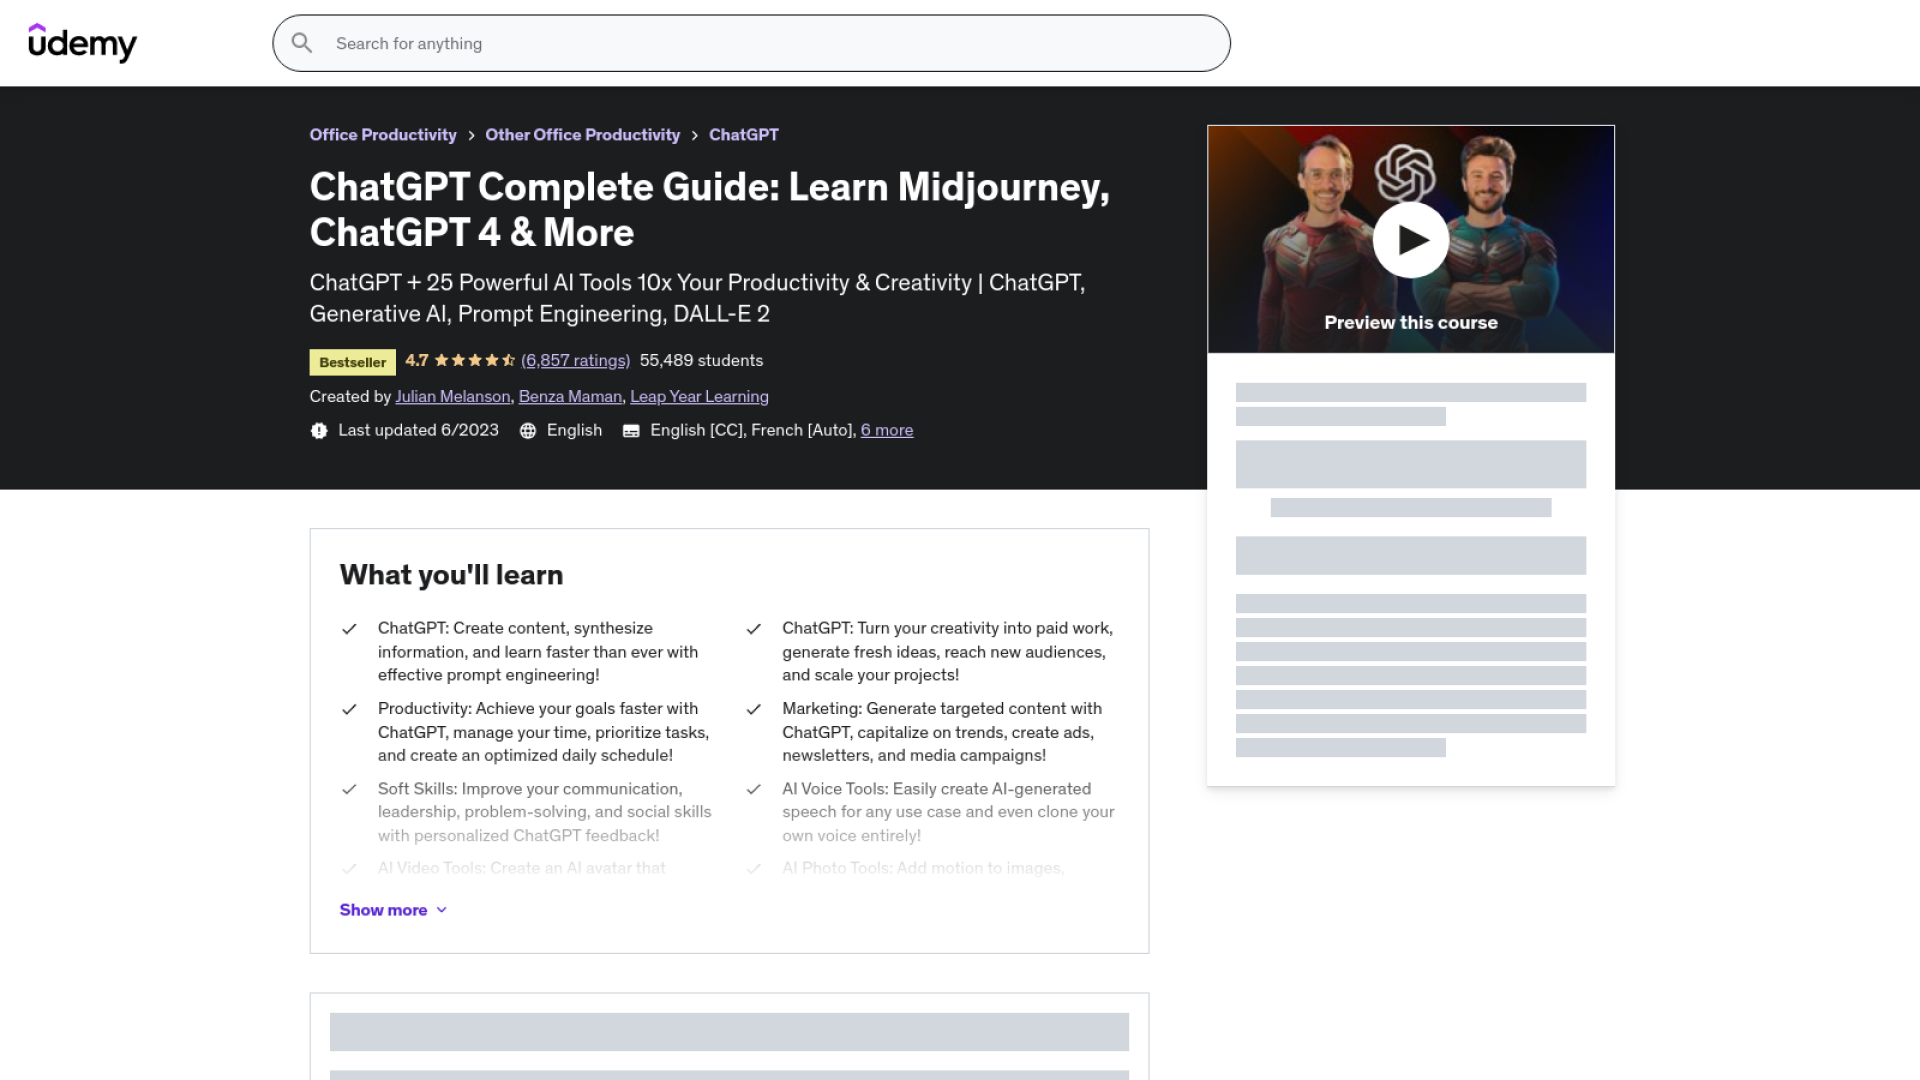Open the Office Productivity breadcrumb
This screenshot has width=1920, height=1080.
pyautogui.click(x=382, y=135)
